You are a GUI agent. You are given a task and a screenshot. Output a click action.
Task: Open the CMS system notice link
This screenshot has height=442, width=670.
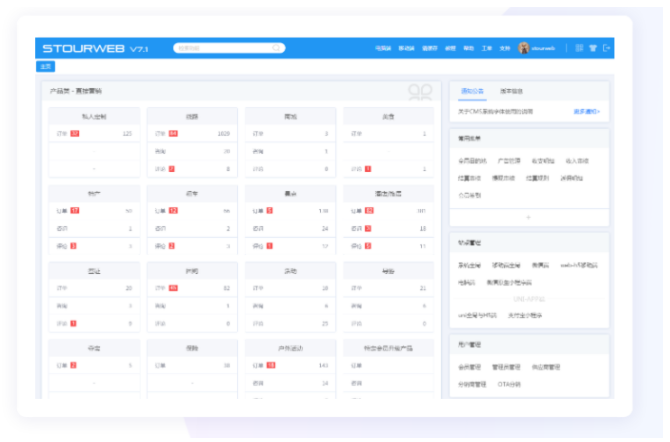tap(489, 111)
